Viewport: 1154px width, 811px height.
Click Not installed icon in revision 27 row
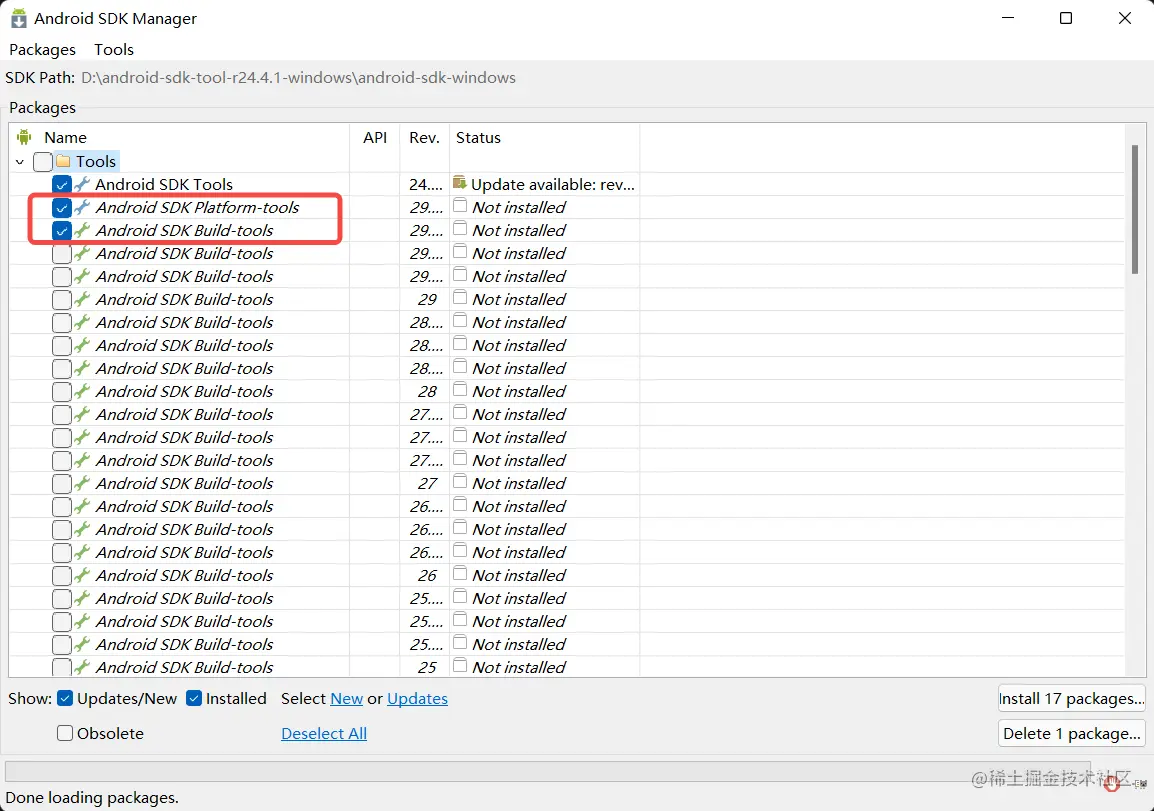click(460, 481)
